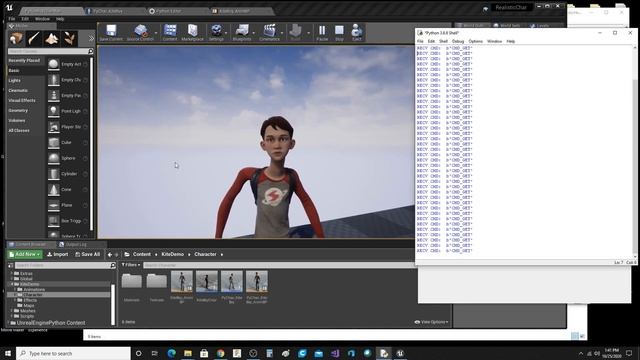Pause the running simulation
The image size is (640, 360).
pos(322,32)
